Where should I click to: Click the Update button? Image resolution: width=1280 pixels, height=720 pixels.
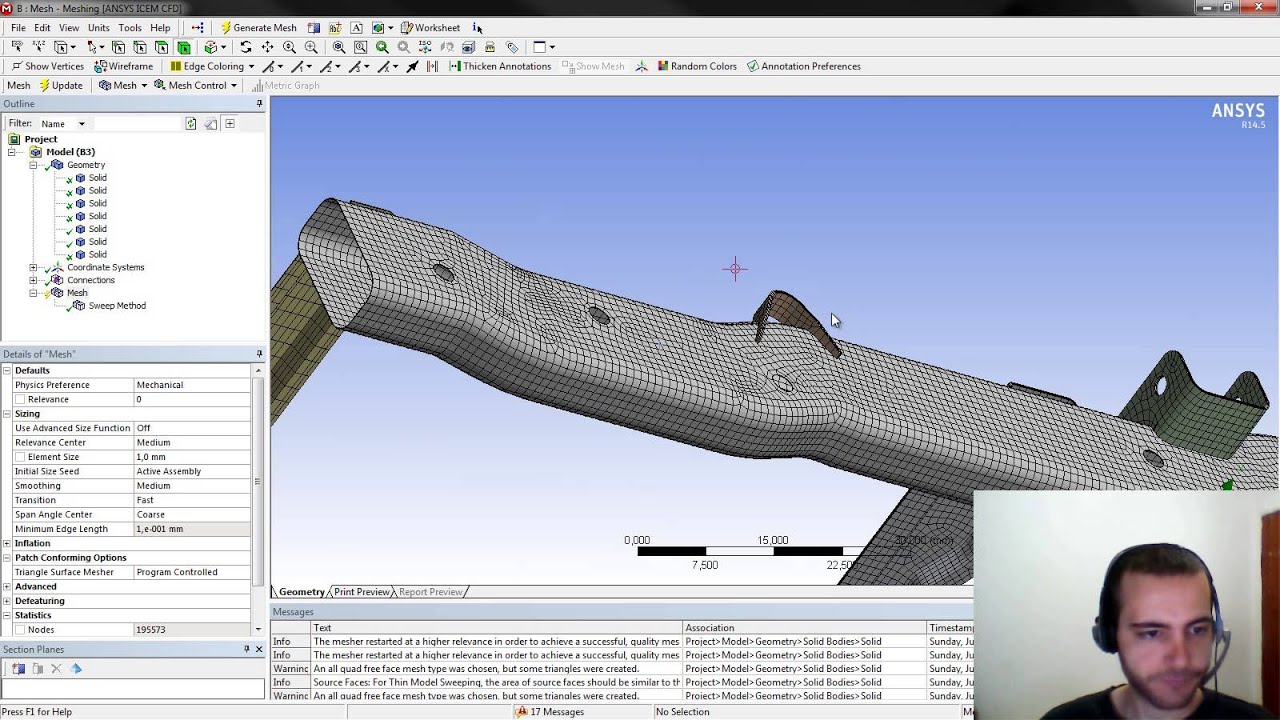pyautogui.click(x=60, y=85)
